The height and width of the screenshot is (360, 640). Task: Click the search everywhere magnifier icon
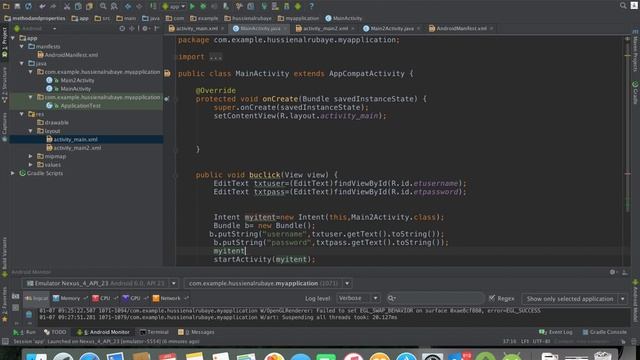tap(623, 5)
